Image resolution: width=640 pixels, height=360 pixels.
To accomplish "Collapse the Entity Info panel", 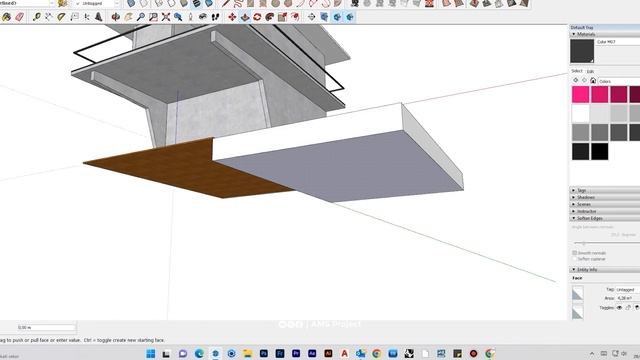I will [574, 270].
